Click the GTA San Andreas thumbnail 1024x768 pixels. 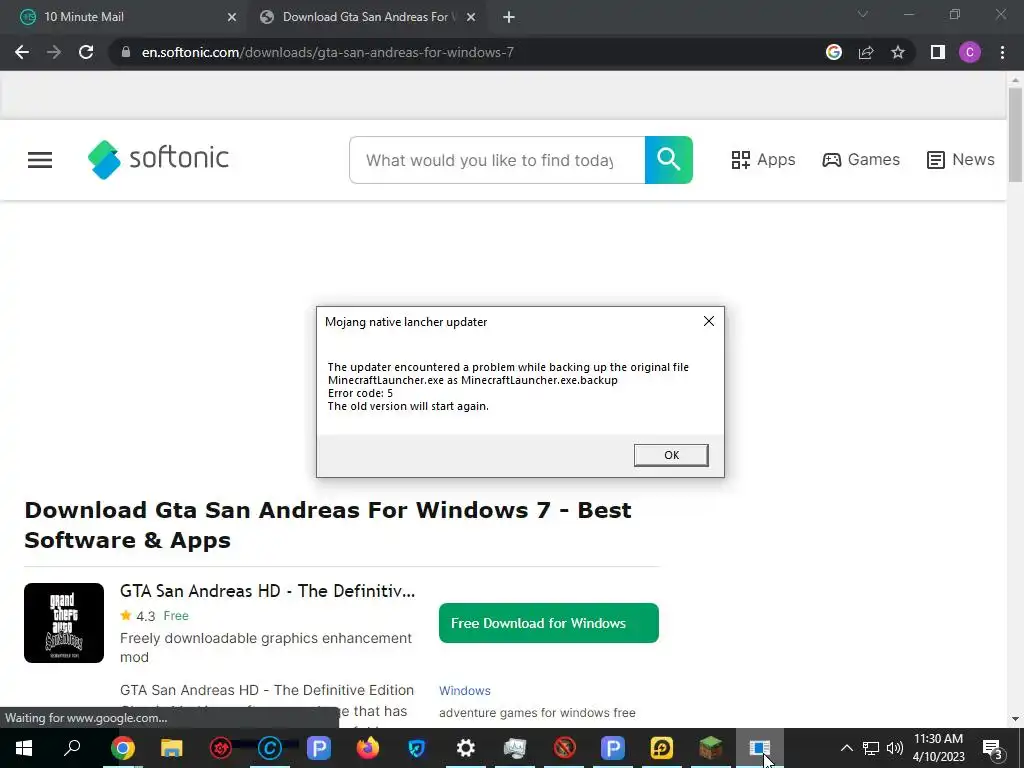coord(64,623)
